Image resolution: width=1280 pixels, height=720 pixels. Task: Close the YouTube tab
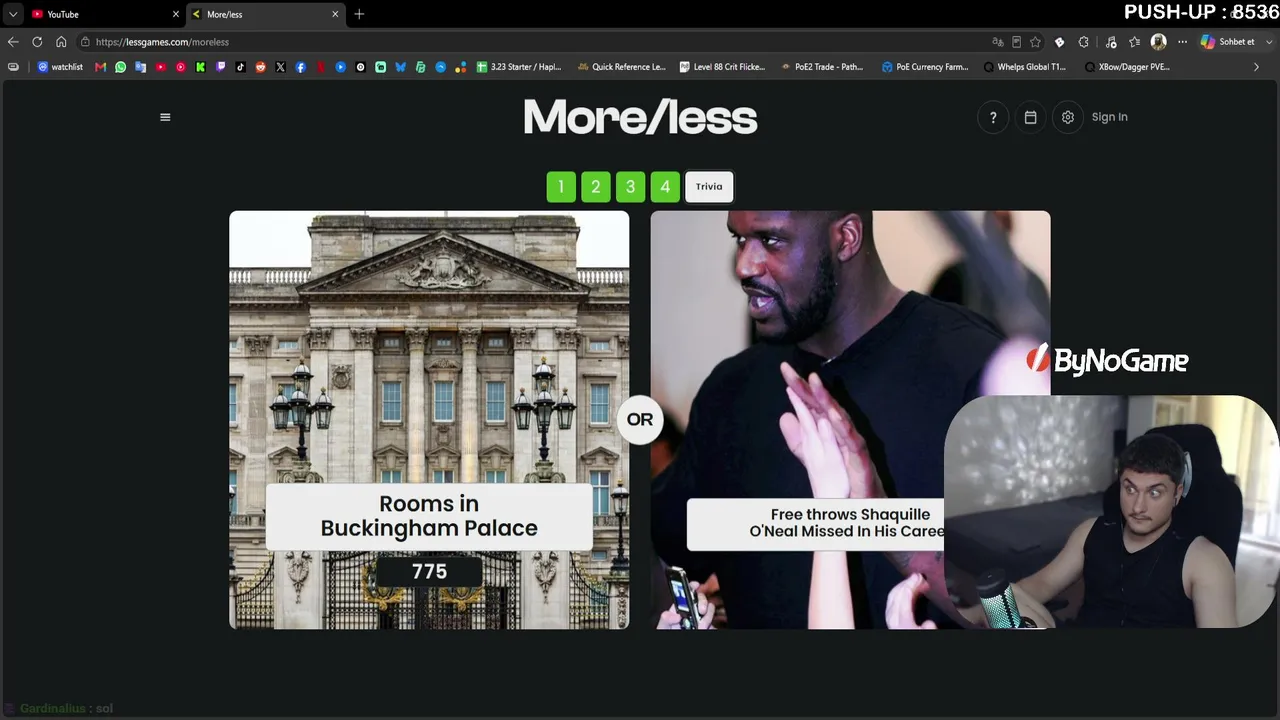pyautogui.click(x=176, y=14)
